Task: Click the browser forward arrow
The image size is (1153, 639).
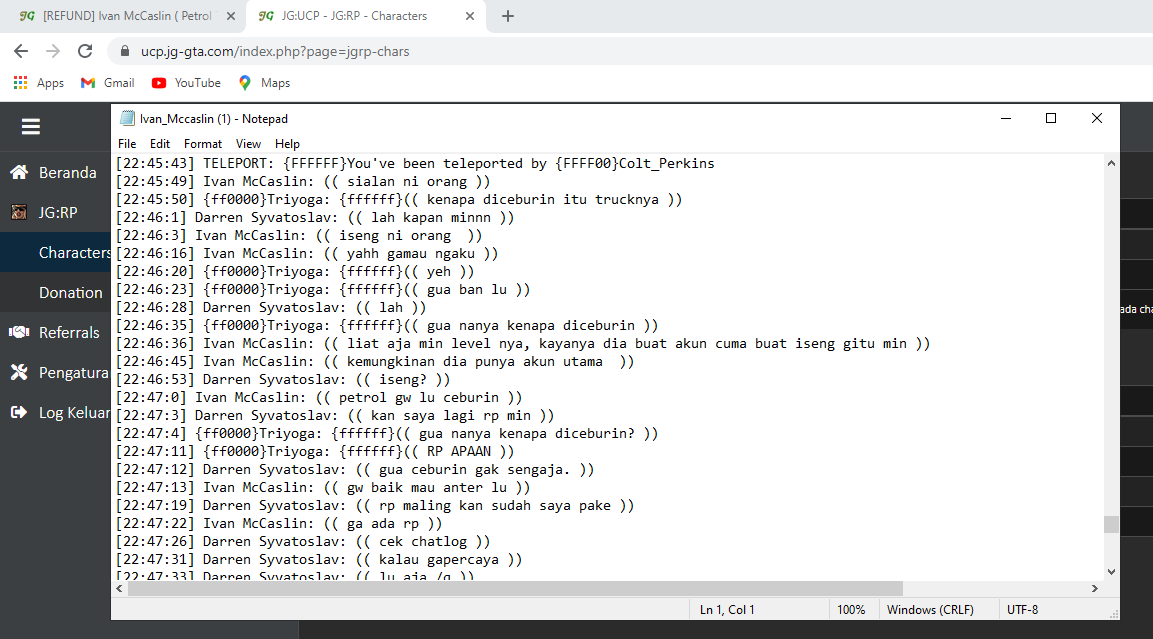Action: tap(53, 51)
